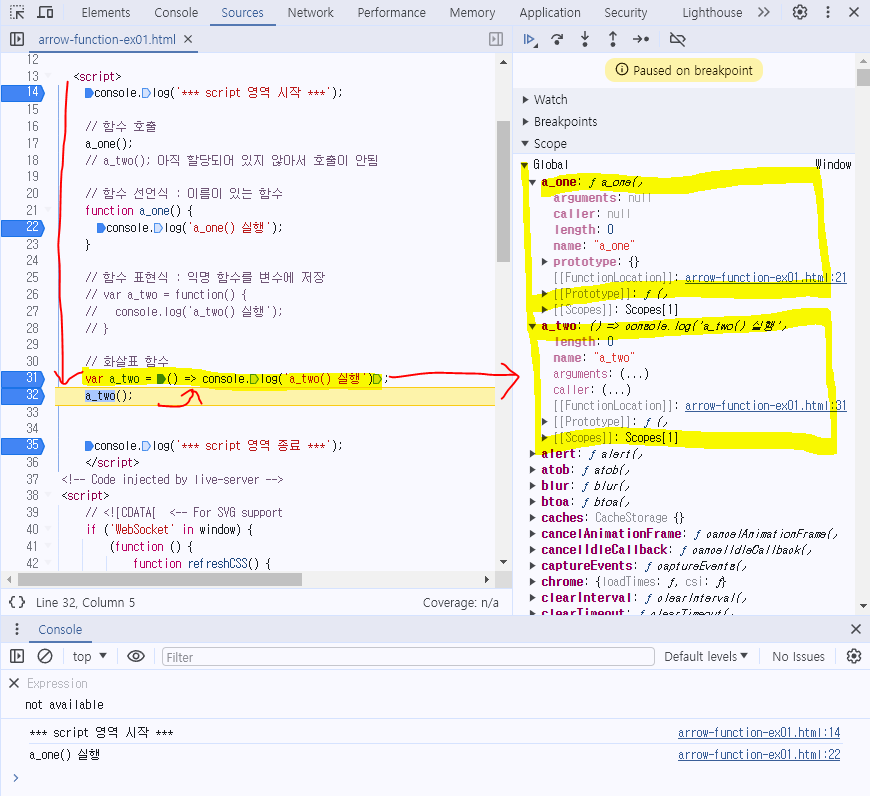Image resolution: width=870 pixels, height=796 pixels.
Task: Expand the a_two [[Scopes]] entry
Action: [x=544, y=438]
